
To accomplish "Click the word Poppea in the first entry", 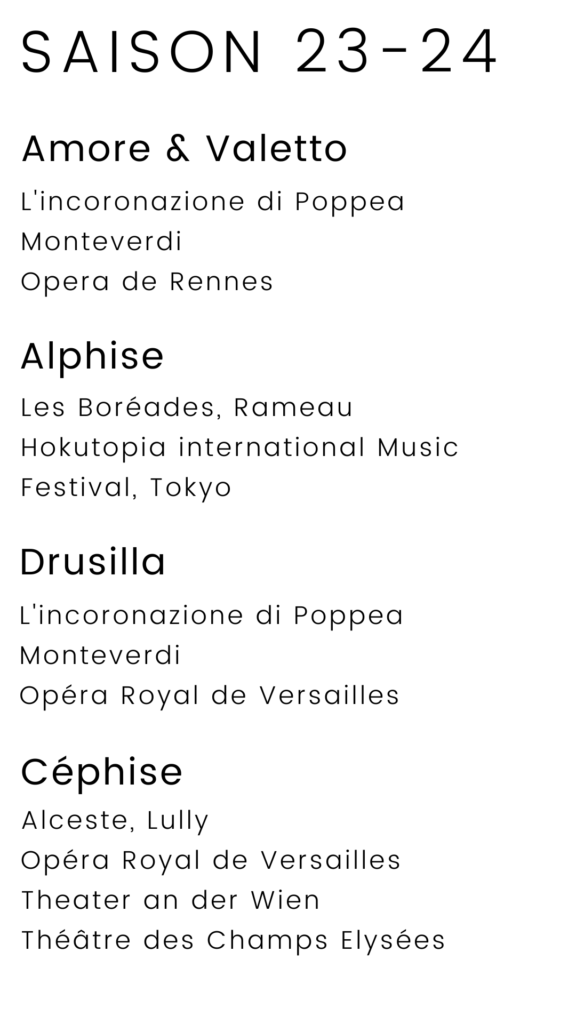I will coord(350,202).
